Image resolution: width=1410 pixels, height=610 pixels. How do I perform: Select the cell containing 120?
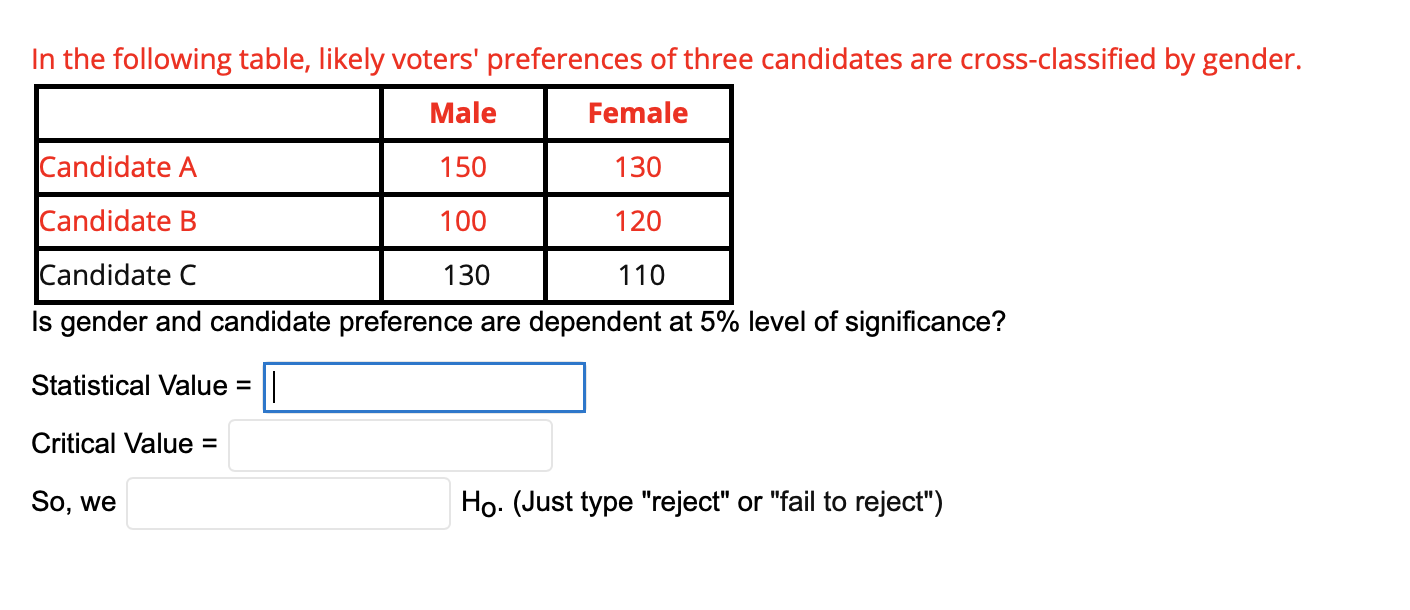637,221
